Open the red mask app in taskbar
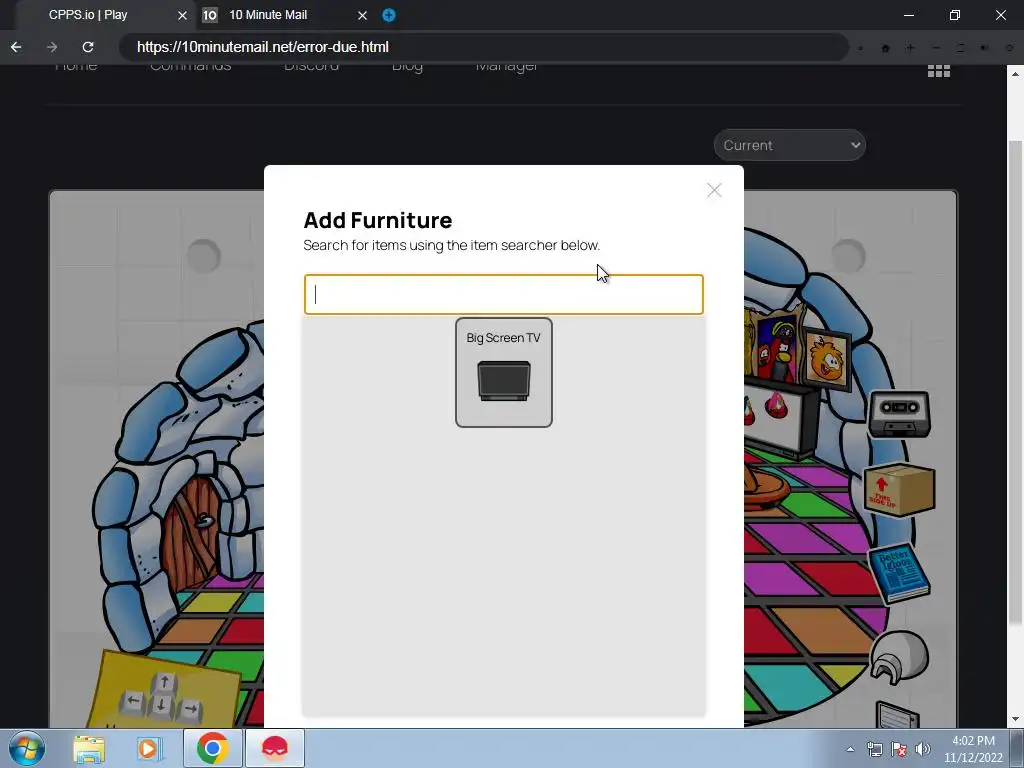Viewport: 1024px width, 768px height. (x=275, y=748)
